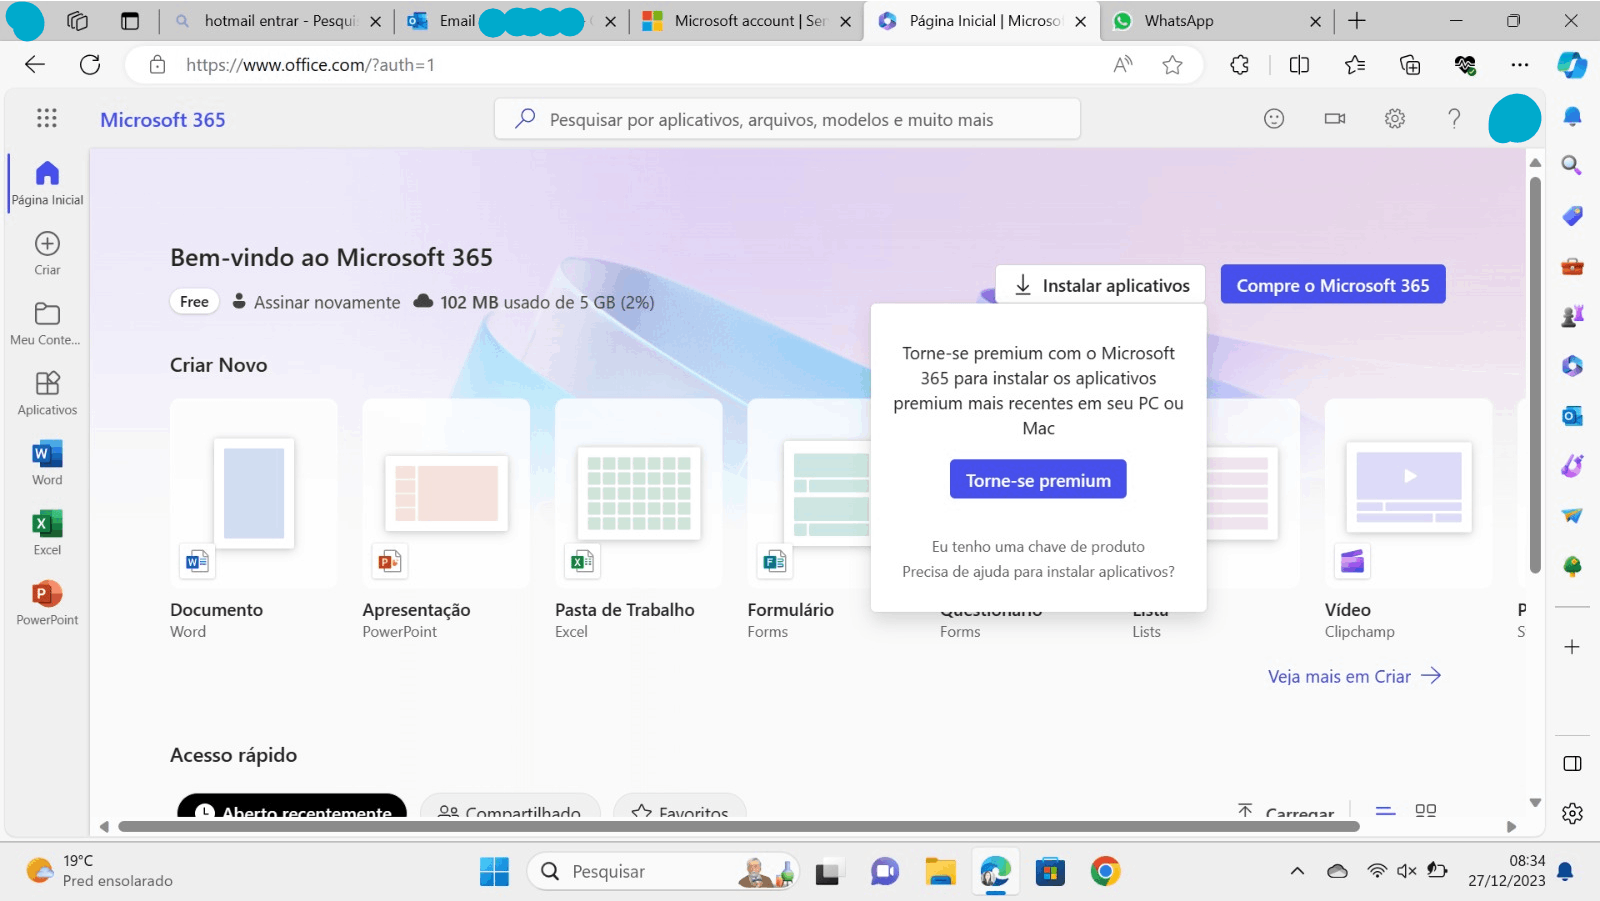Customize Edge sidebar with plus icon
1600x901 pixels.
pos(1572,647)
